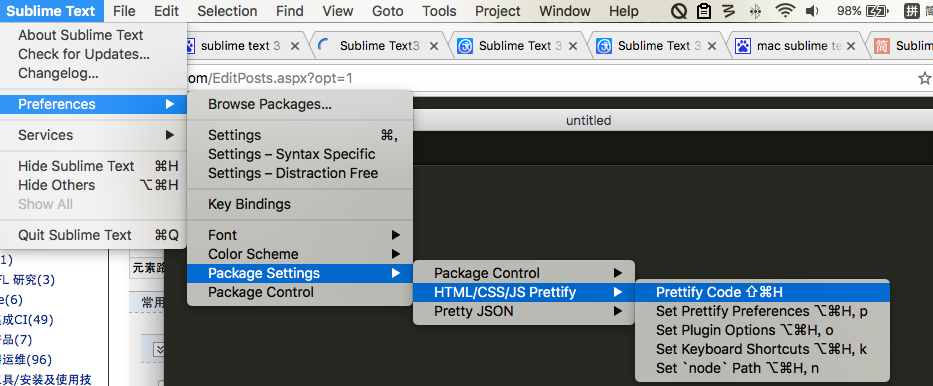This screenshot has height=386, width=933.
Task: Close the 'sublime text 3' browser tab
Action: click(295, 46)
